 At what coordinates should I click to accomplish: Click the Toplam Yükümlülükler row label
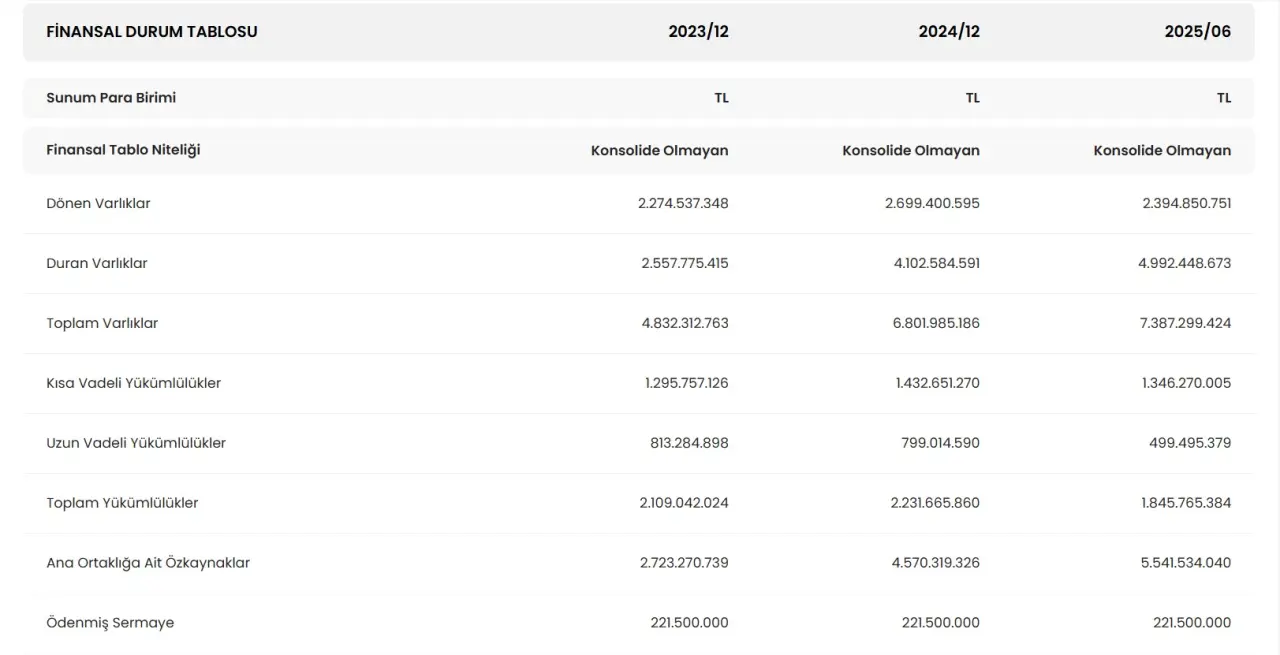coord(122,503)
